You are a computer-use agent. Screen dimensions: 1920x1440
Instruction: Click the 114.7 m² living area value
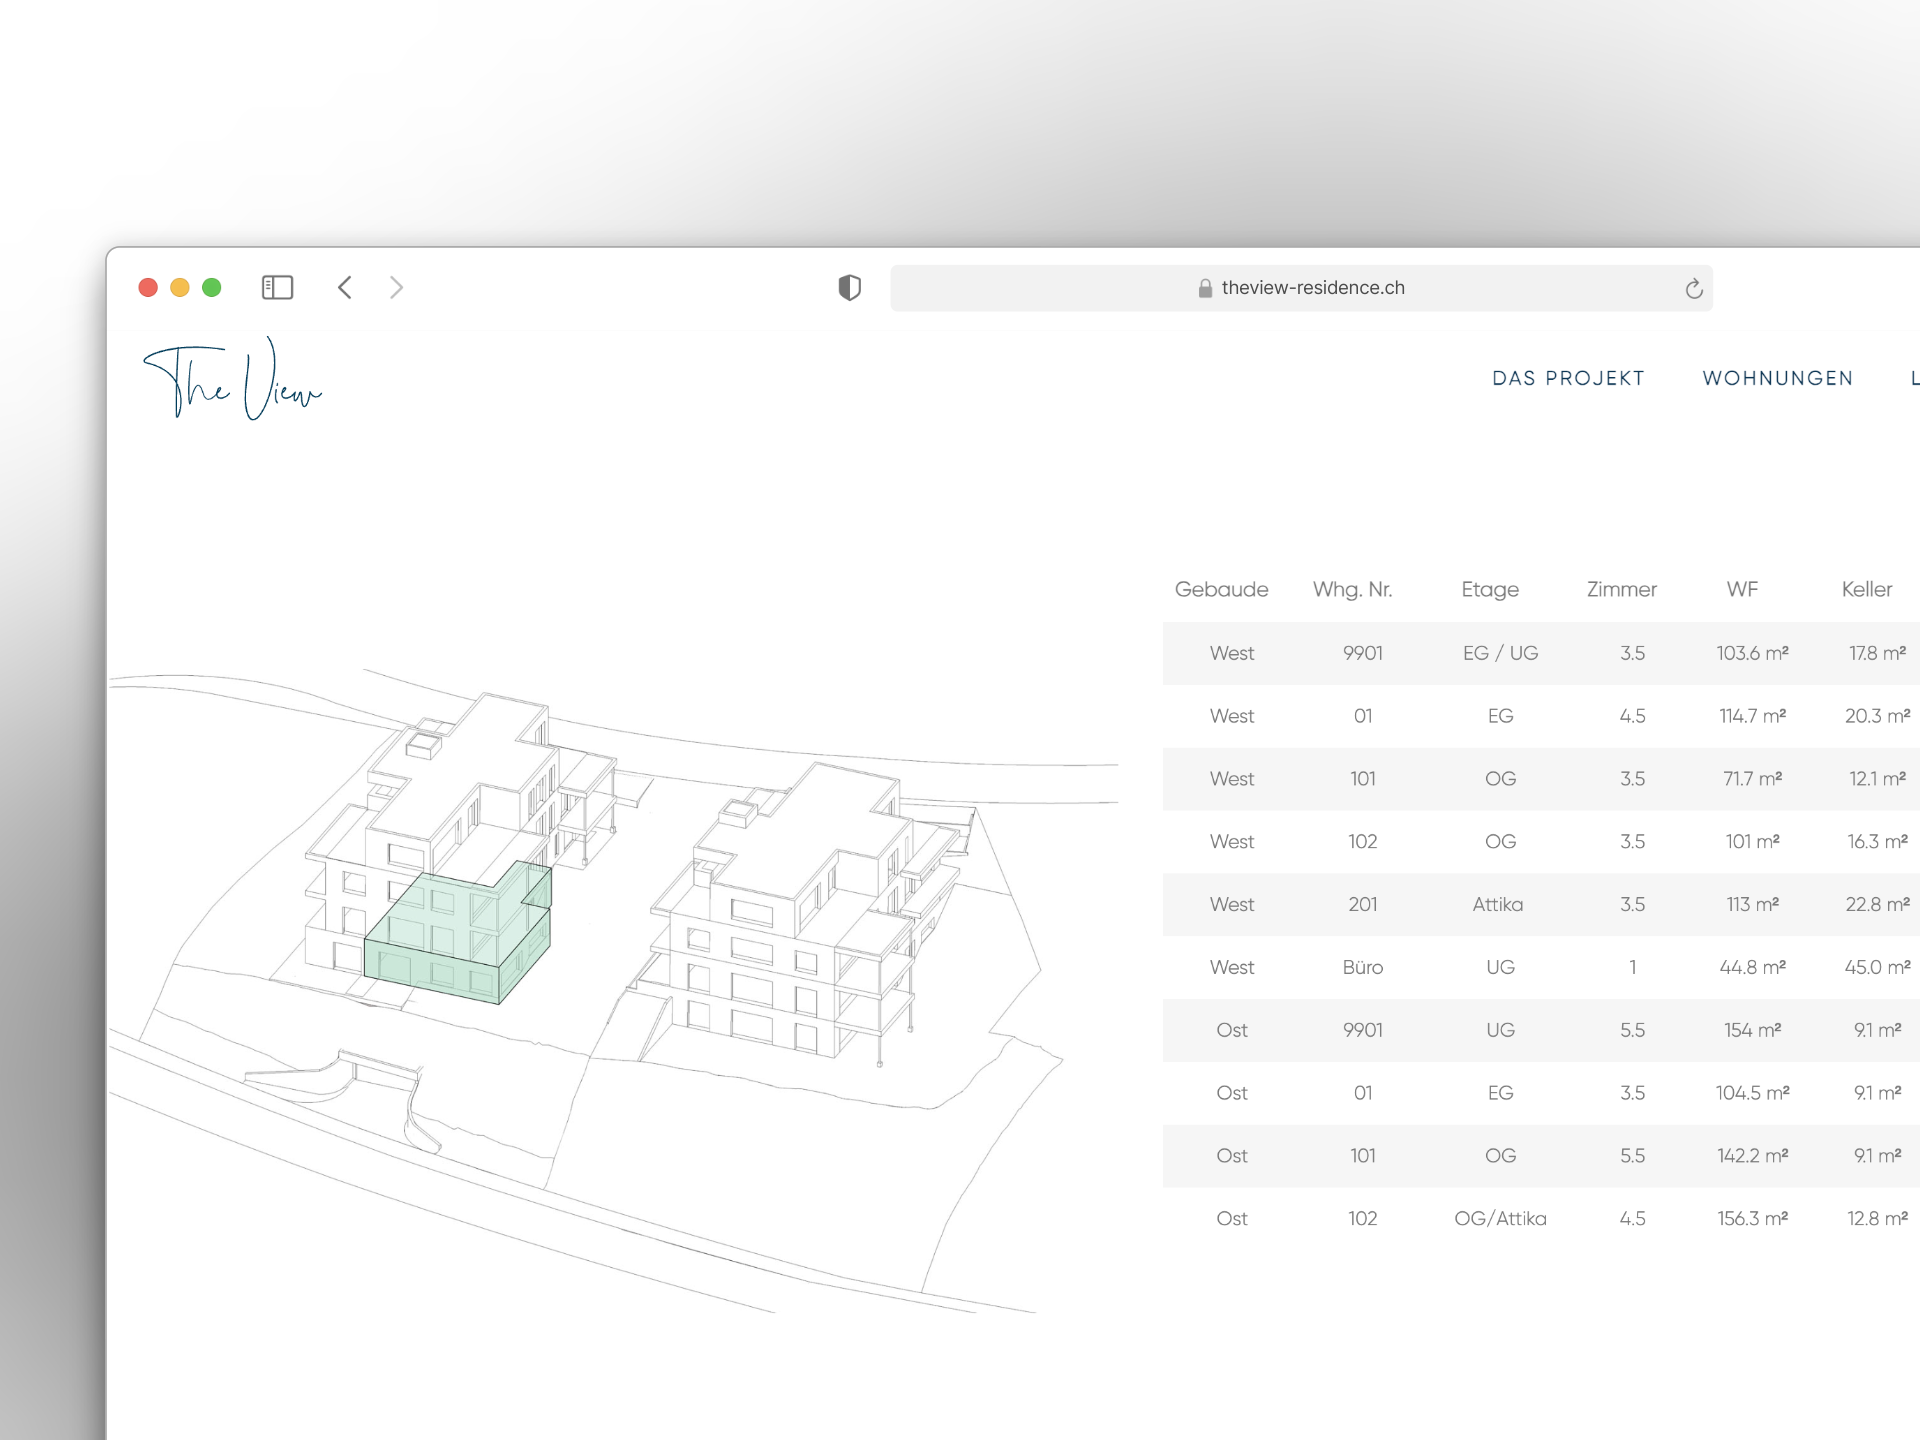(x=1752, y=716)
